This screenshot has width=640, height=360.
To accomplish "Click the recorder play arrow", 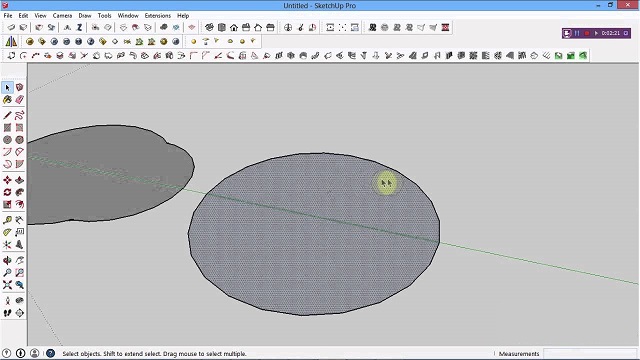I will point(596,33).
